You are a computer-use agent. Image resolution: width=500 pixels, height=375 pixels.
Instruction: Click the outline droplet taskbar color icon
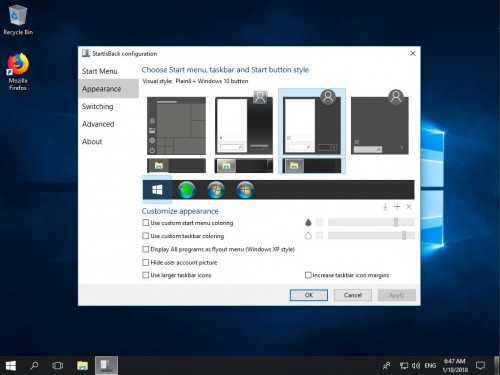[x=308, y=236]
